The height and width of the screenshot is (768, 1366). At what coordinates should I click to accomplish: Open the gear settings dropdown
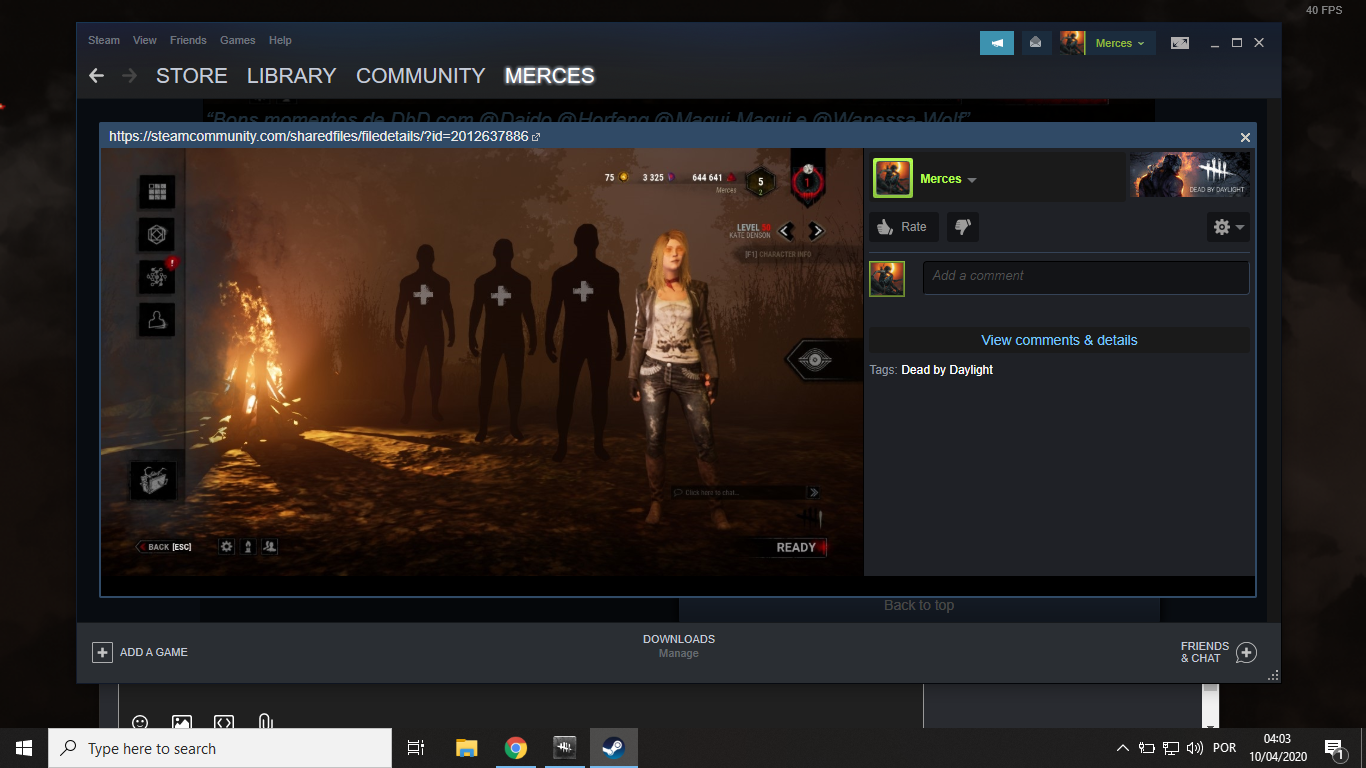click(x=1229, y=227)
